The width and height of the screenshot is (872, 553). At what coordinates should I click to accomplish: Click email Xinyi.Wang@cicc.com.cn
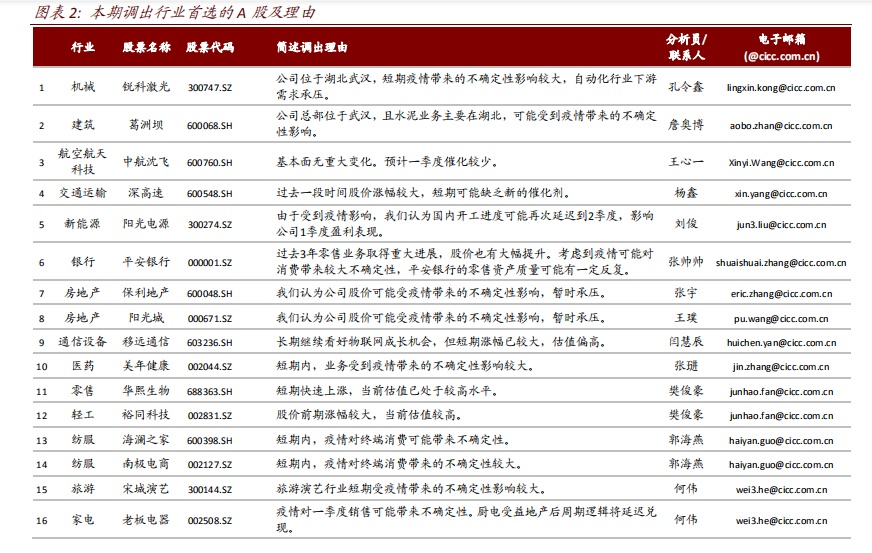point(781,163)
